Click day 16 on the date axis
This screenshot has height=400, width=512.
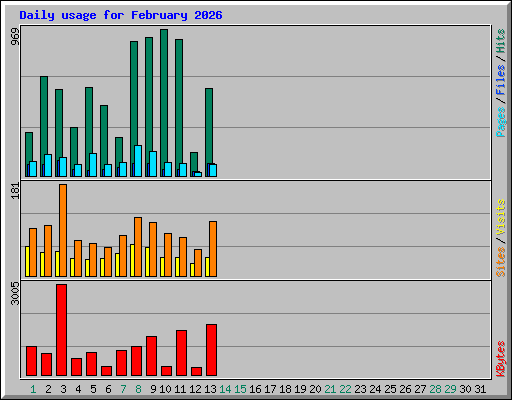tap(255, 389)
